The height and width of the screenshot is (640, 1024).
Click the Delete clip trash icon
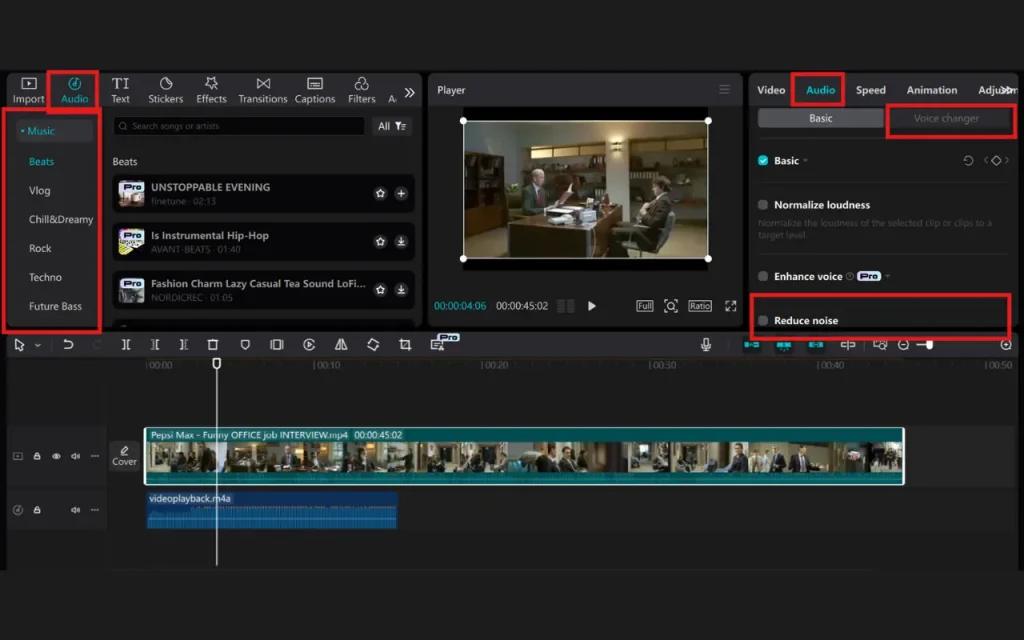pos(212,344)
